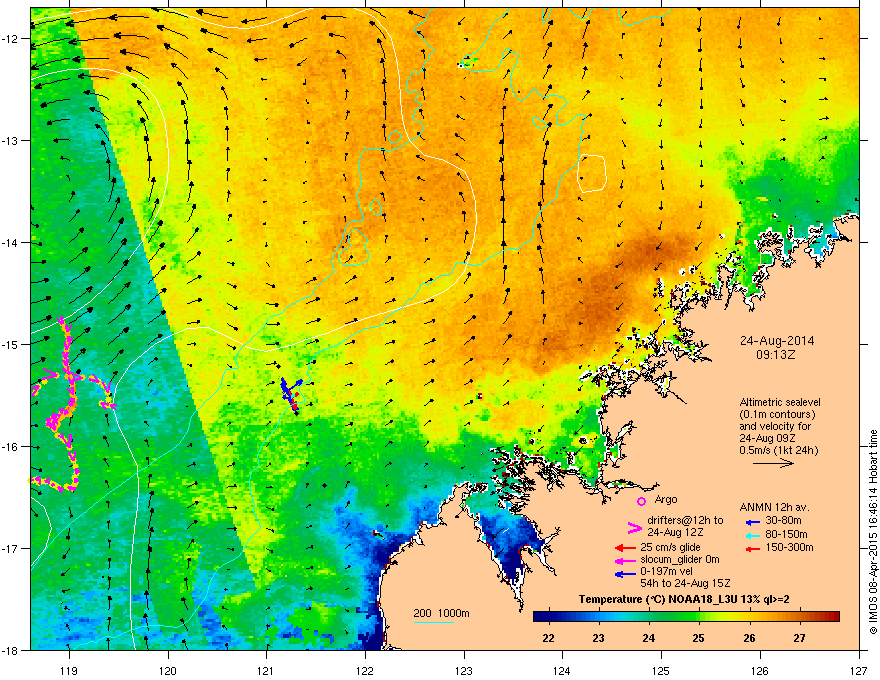Click the color bar tick label 26
This screenshot has height=680, width=880.
(749, 638)
